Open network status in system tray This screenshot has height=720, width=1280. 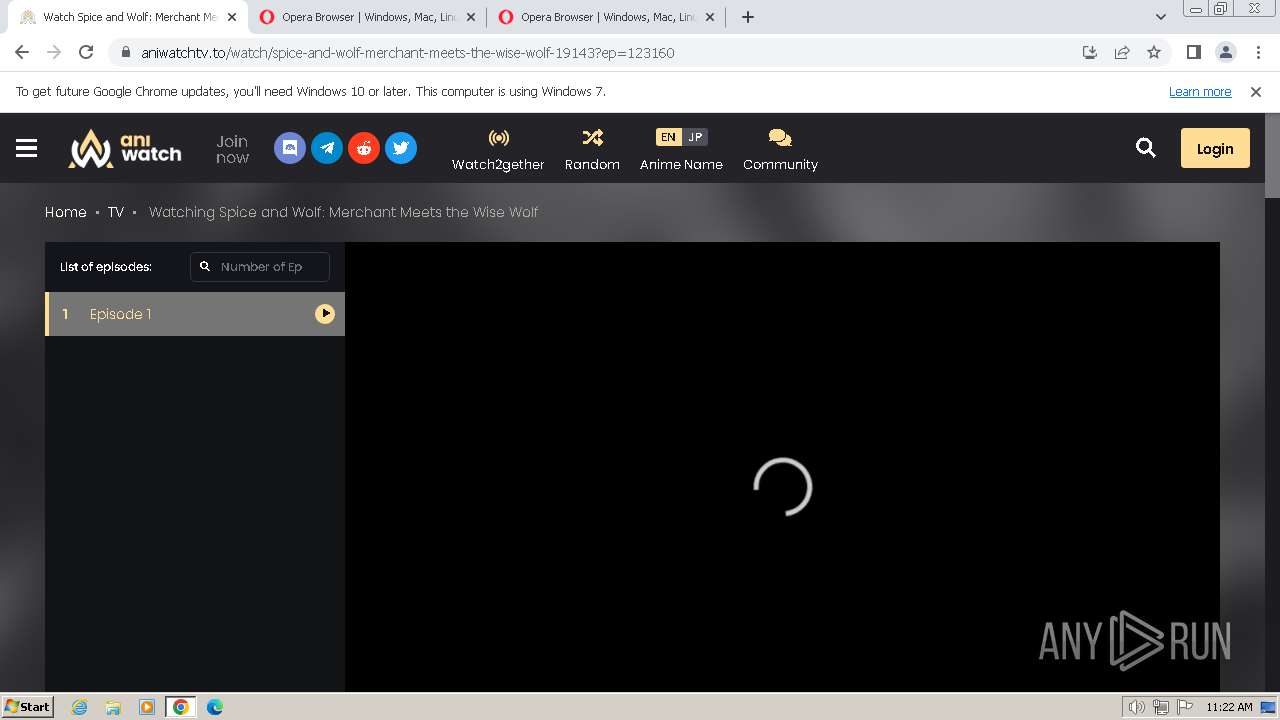coord(1160,707)
